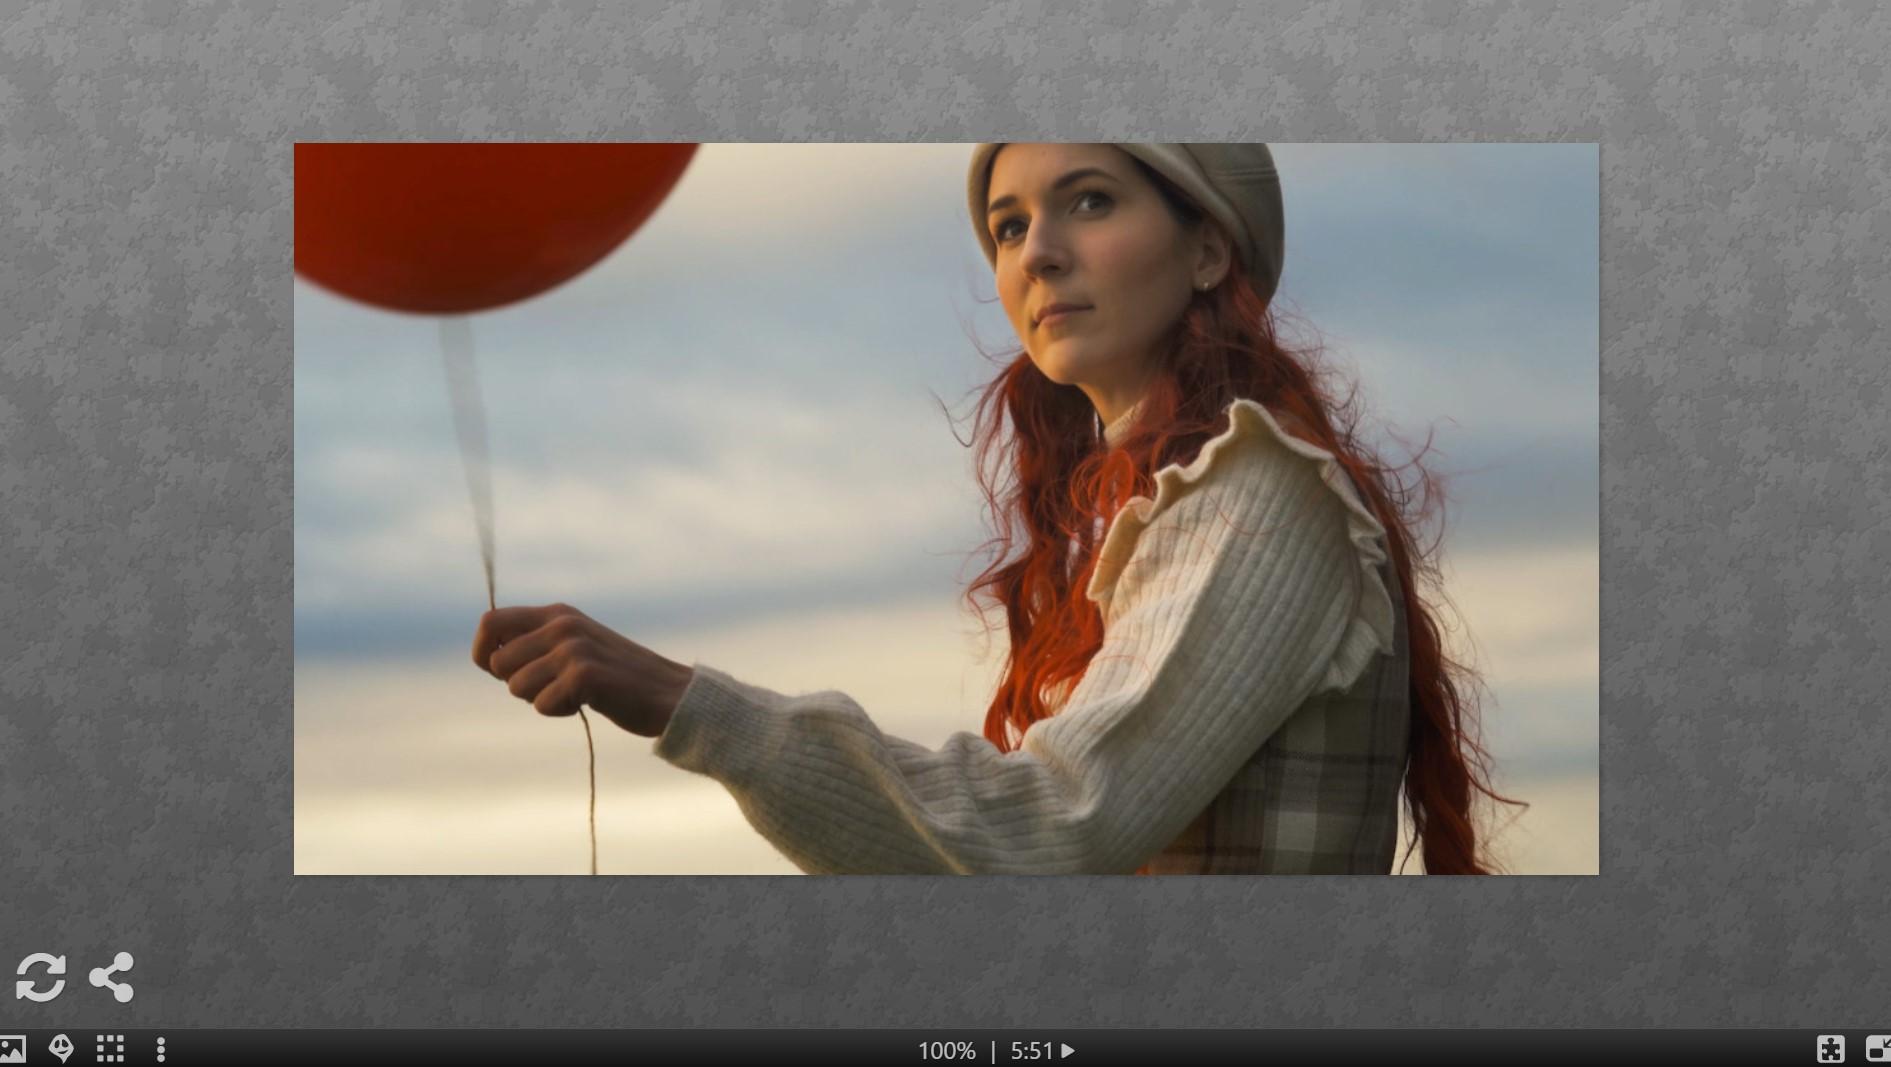The height and width of the screenshot is (1067, 1891).
Task: Click the edge pieces grid icon
Action: point(110,1049)
